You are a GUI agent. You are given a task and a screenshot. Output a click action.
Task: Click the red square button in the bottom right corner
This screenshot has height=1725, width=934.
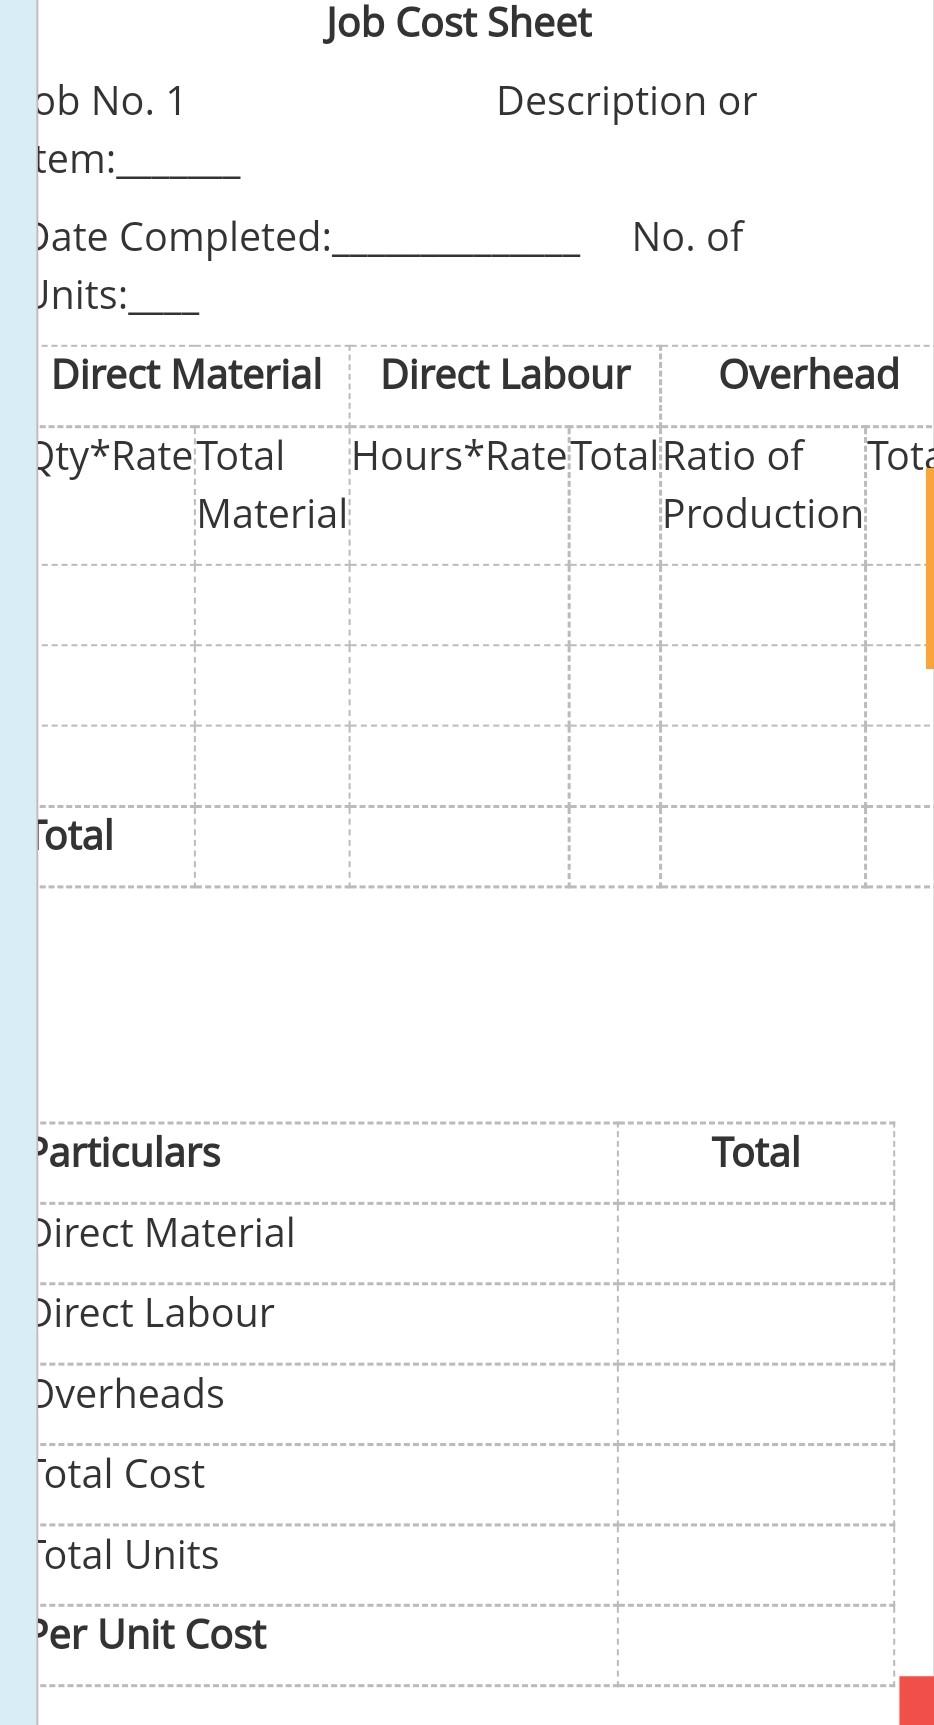click(x=916, y=1700)
